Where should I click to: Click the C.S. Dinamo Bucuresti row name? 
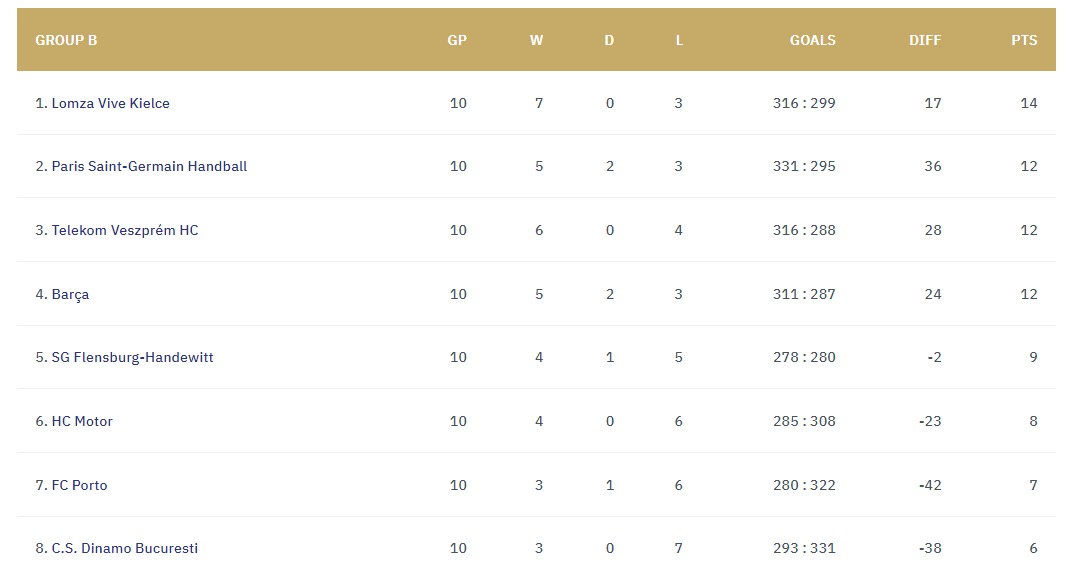click(125, 548)
